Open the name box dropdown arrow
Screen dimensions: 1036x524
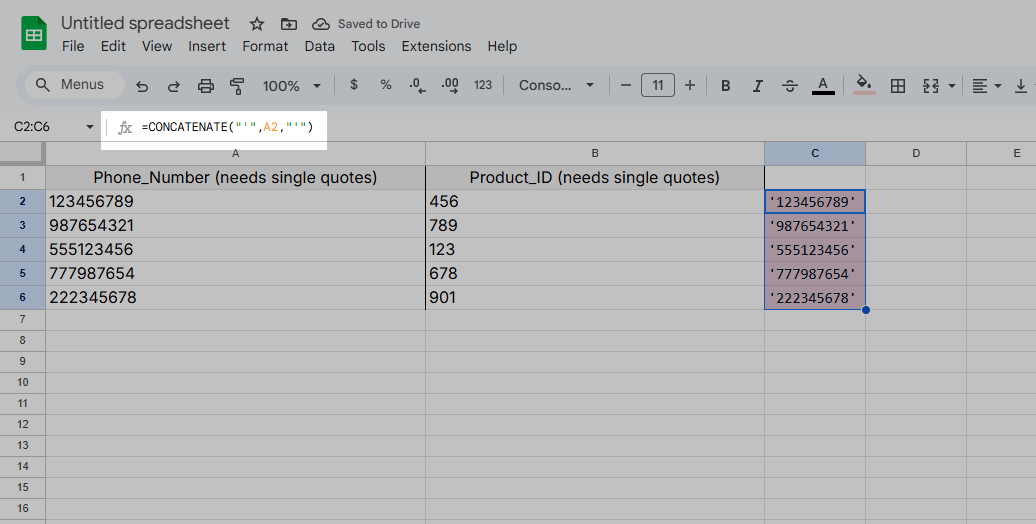point(90,127)
